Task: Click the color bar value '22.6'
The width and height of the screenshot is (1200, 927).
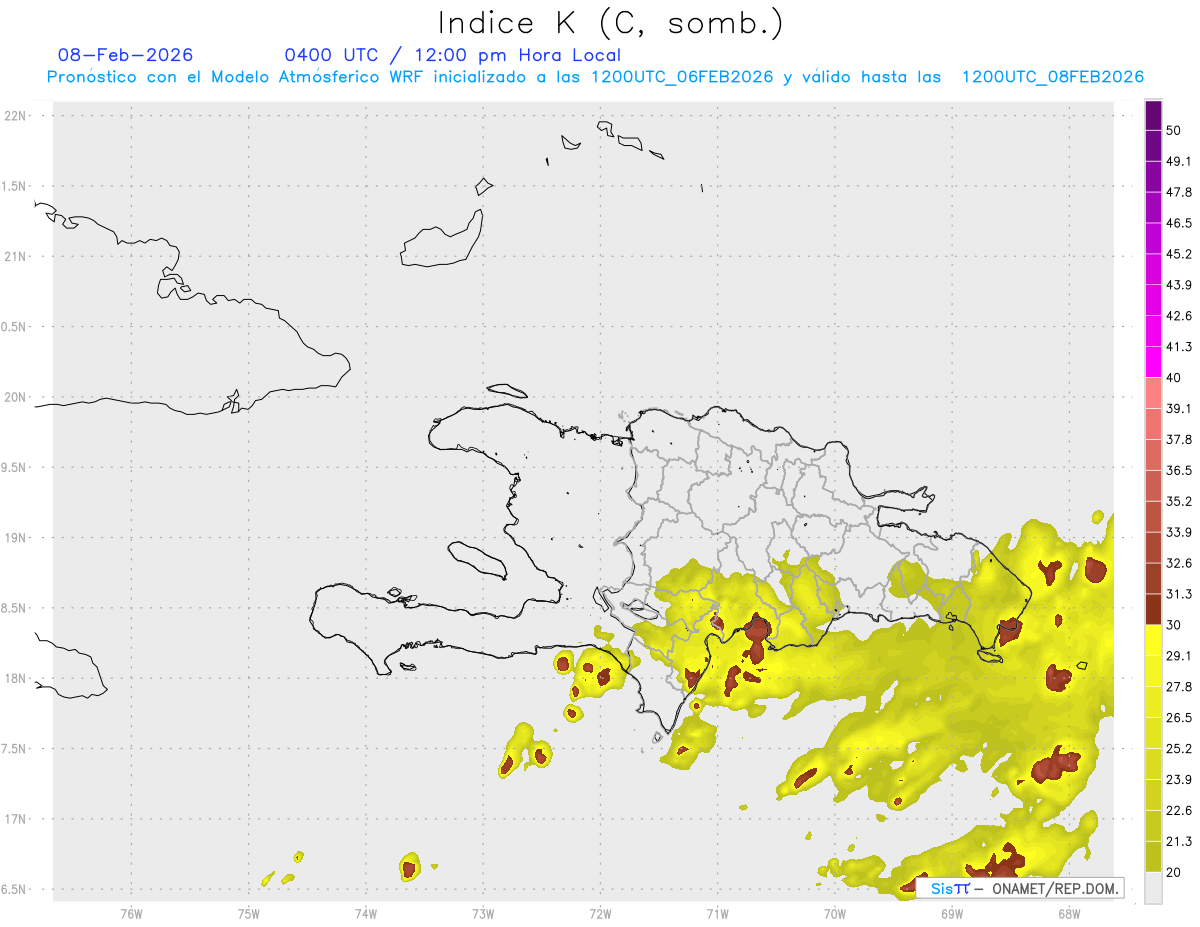Action: pyautogui.click(x=1179, y=810)
